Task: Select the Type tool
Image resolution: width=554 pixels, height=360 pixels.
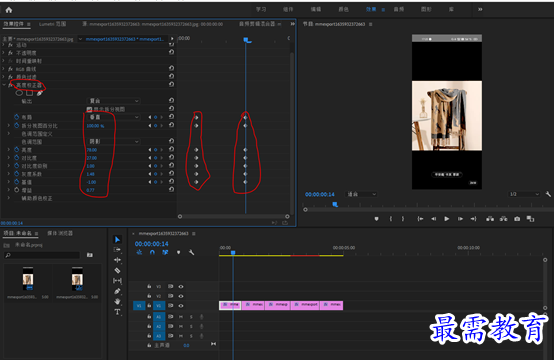Action: coord(117,312)
